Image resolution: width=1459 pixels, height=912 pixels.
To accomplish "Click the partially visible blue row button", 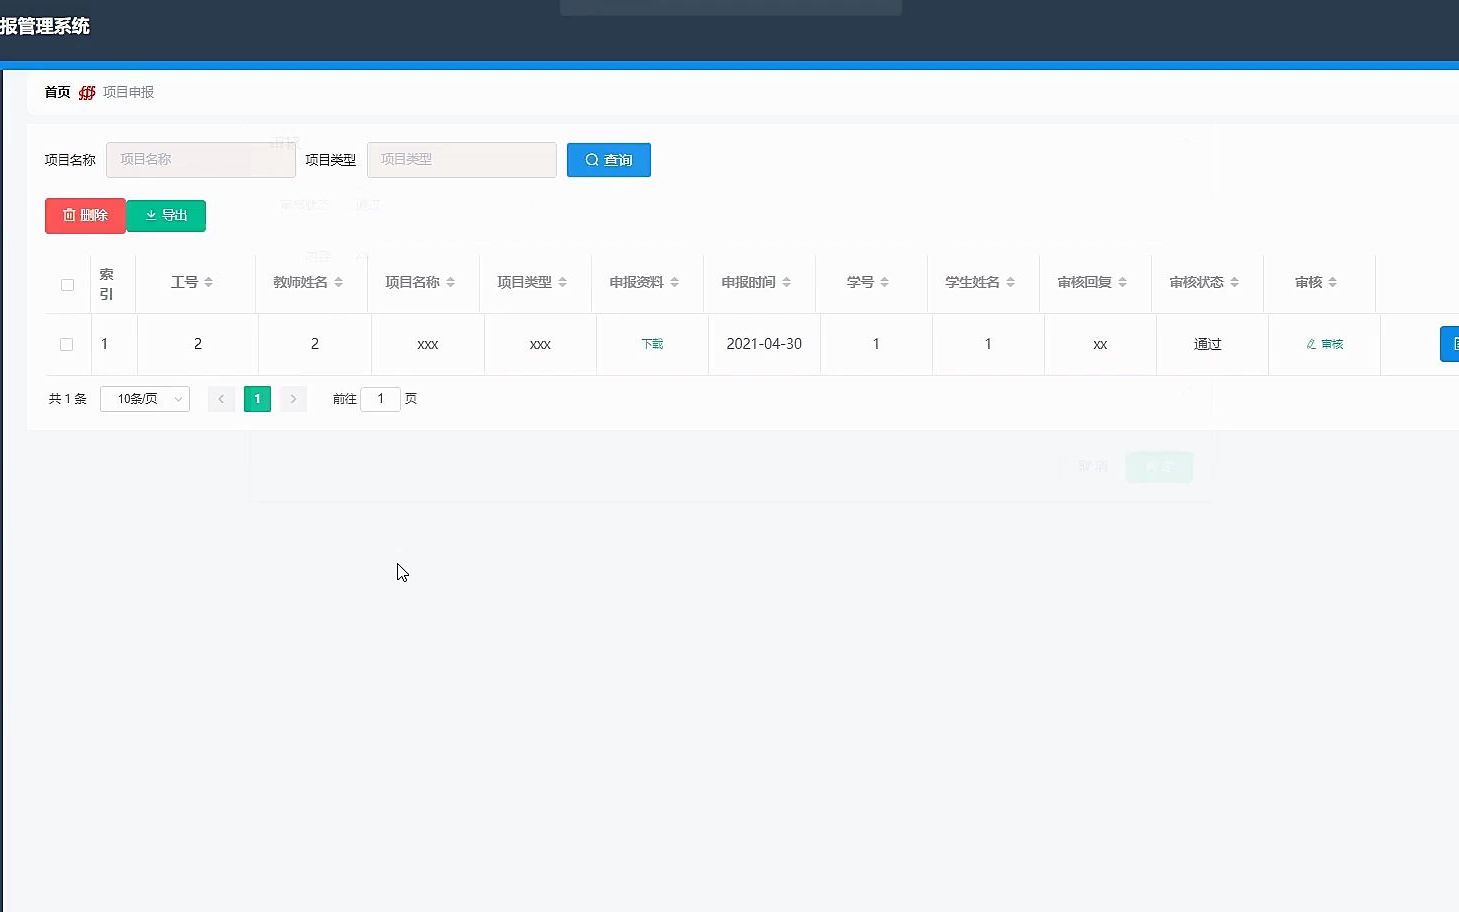I will pos(1449,344).
